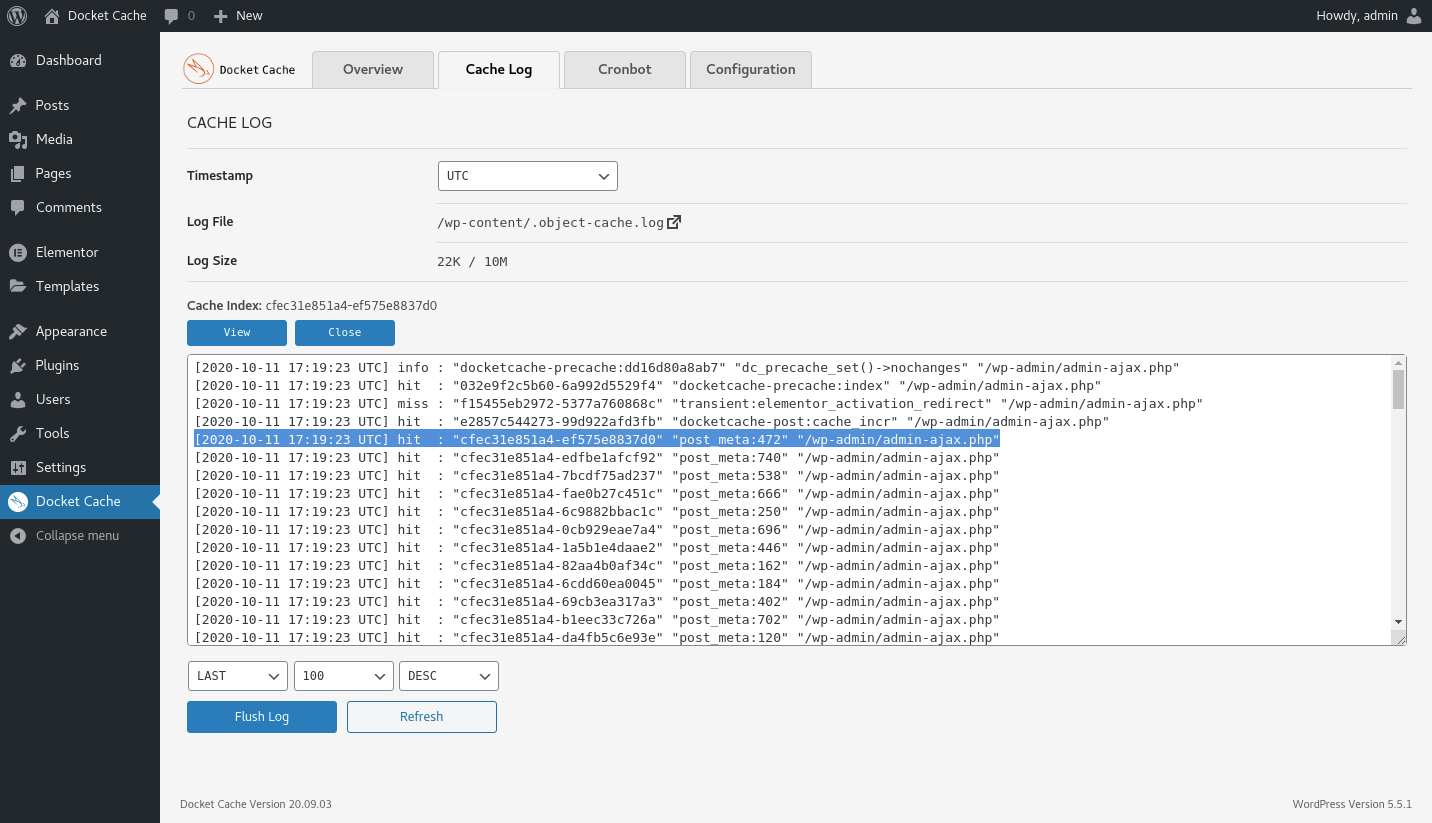The height and width of the screenshot is (823, 1432).
Task: Click the comment bubble in the admin bar
Action: tap(170, 15)
